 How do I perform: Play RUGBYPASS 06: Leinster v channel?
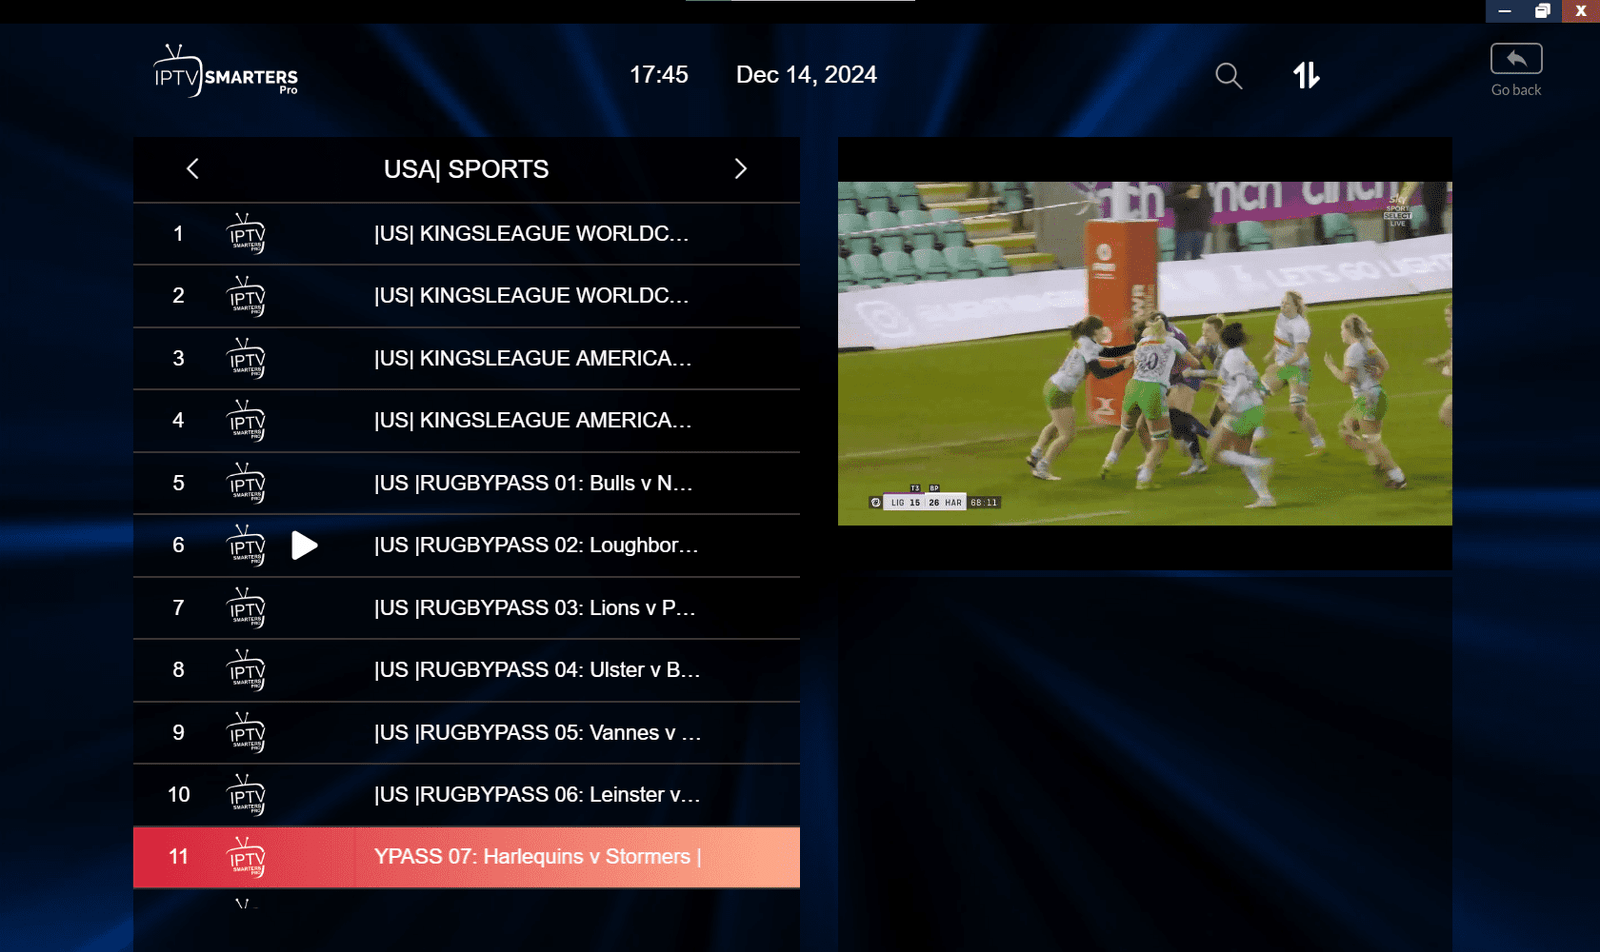(x=466, y=795)
